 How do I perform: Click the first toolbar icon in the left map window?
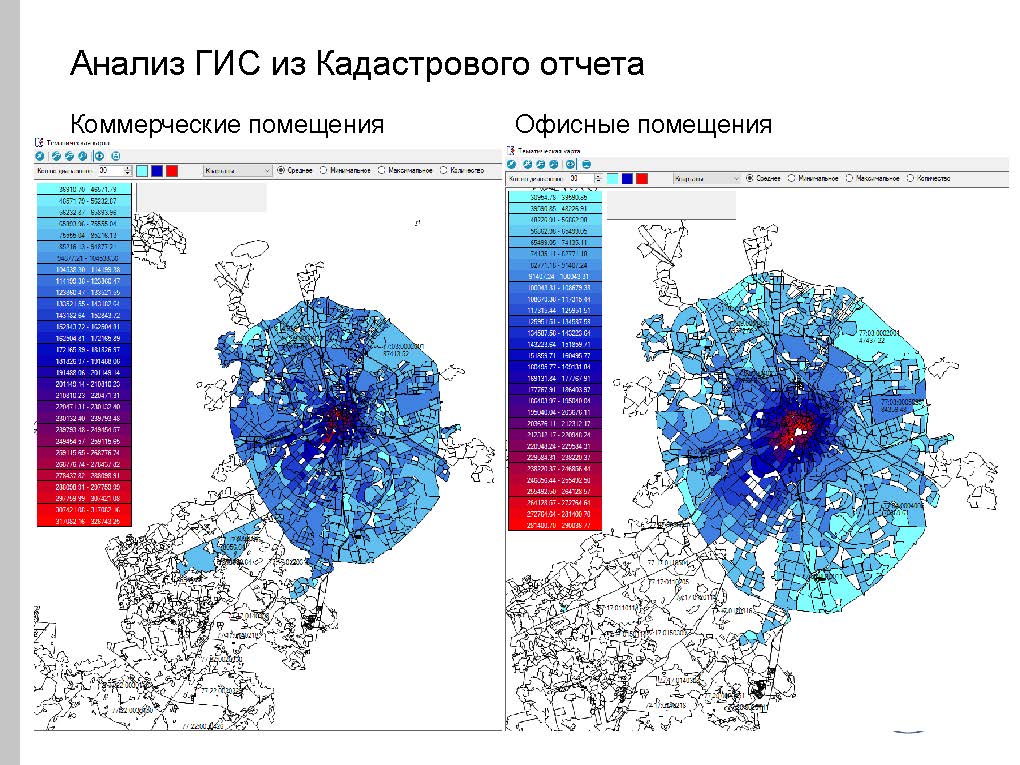tap(40, 156)
